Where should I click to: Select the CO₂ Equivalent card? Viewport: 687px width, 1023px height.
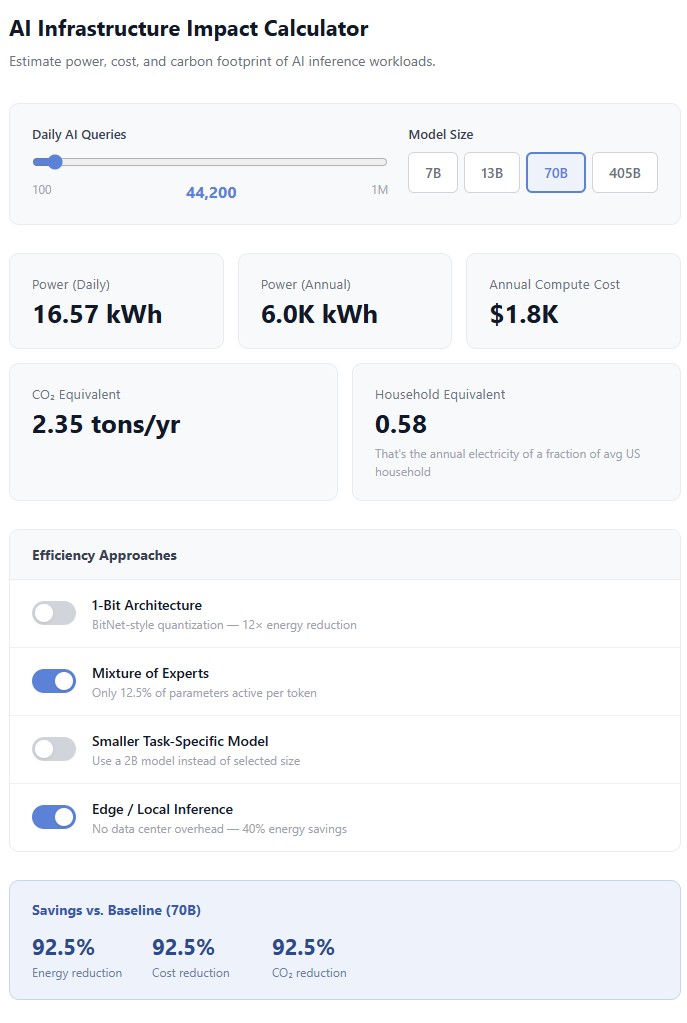click(x=174, y=431)
